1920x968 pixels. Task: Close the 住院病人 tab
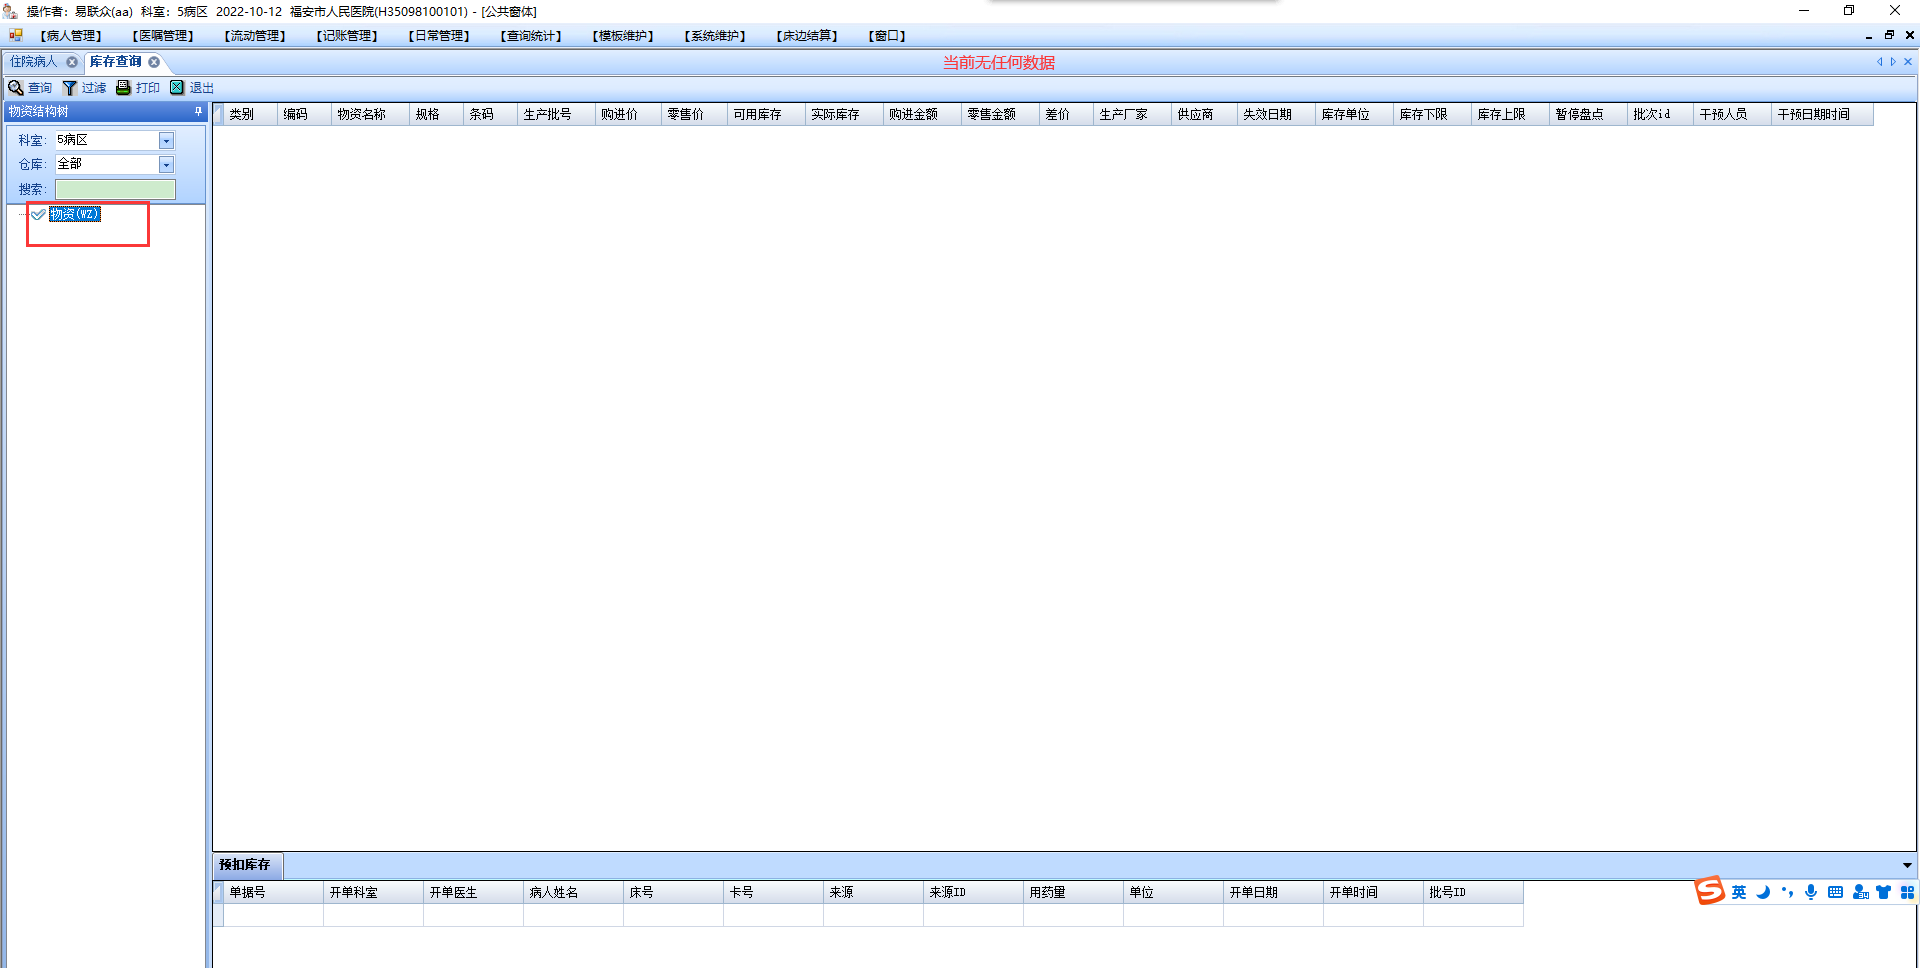point(72,62)
